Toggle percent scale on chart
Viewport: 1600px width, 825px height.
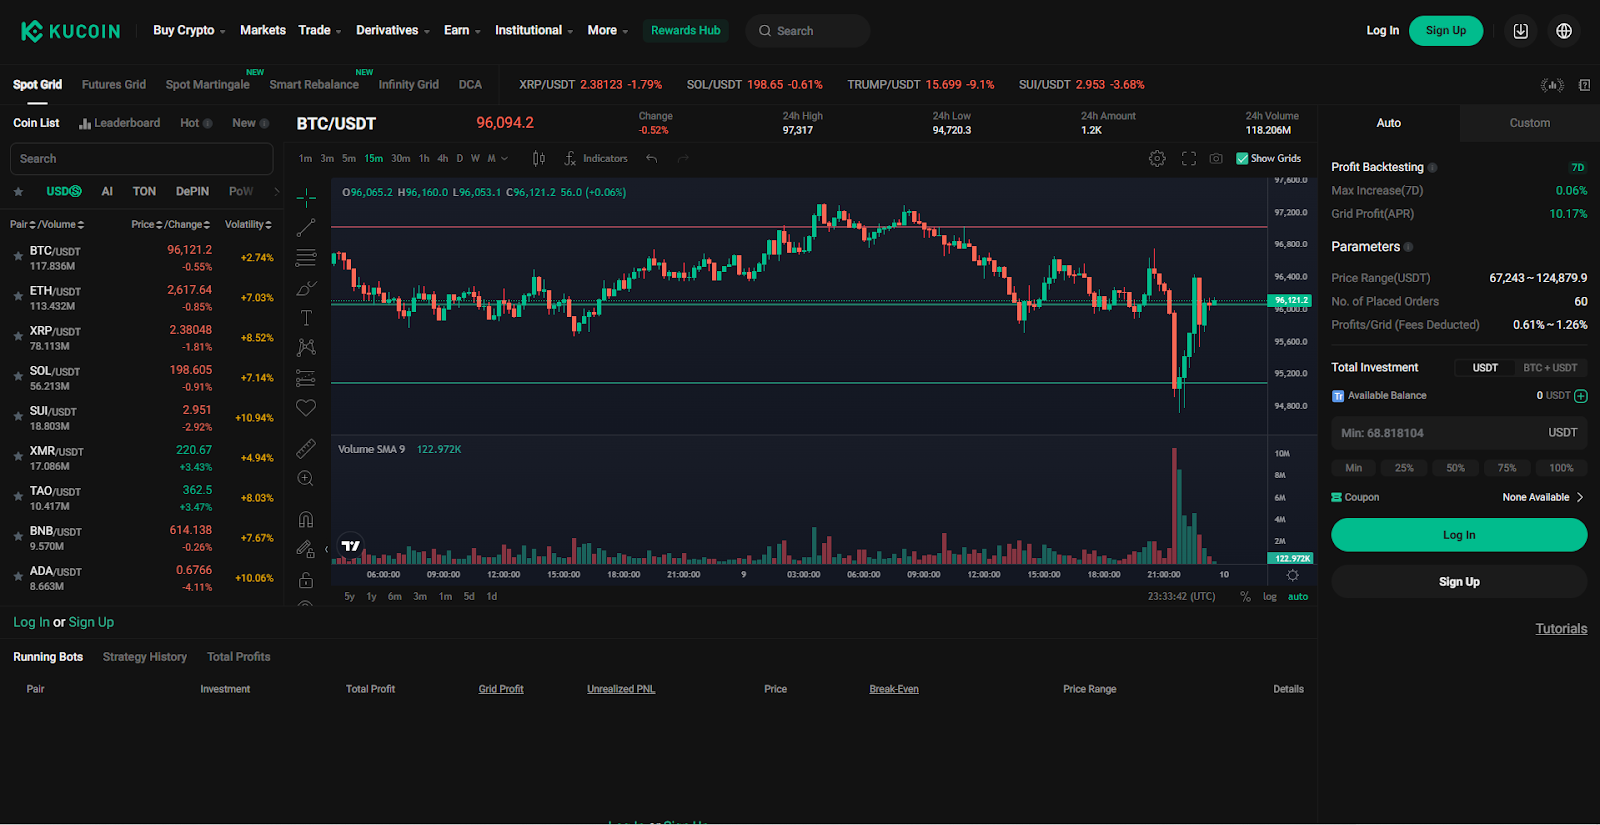coord(1245,597)
